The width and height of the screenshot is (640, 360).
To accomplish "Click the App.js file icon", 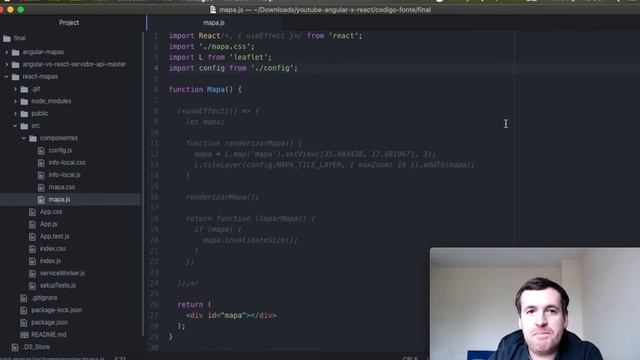I will pyautogui.click(x=33, y=224).
